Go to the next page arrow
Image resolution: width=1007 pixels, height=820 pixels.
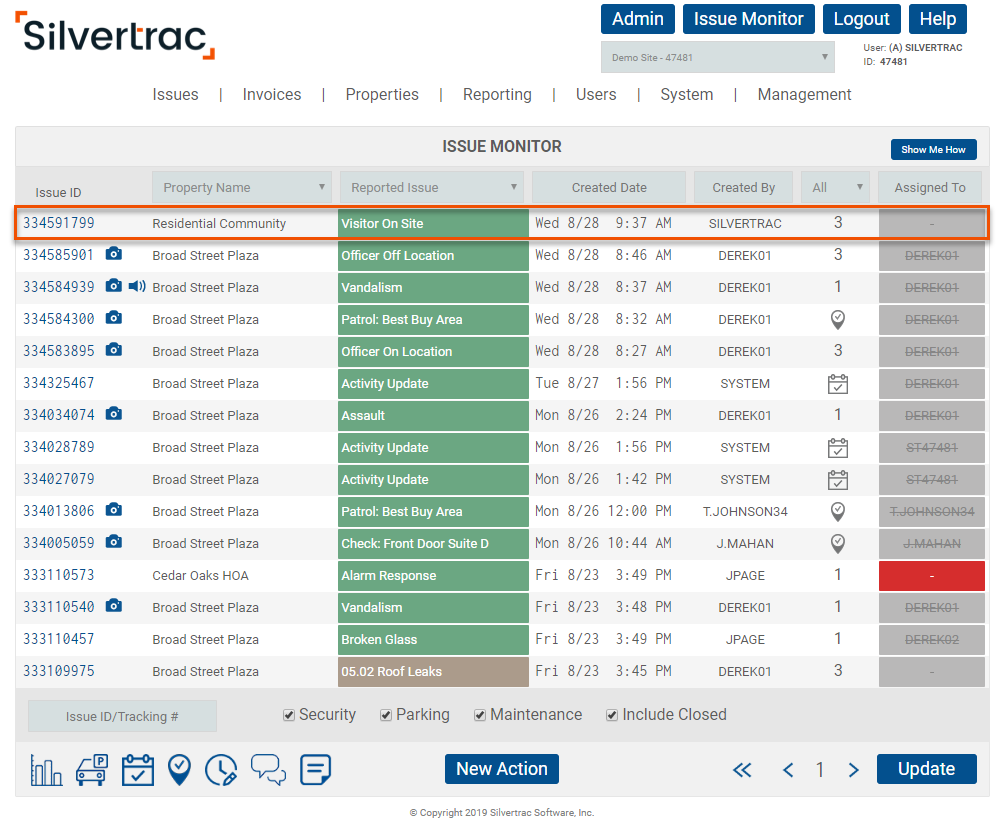pos(854,769)
